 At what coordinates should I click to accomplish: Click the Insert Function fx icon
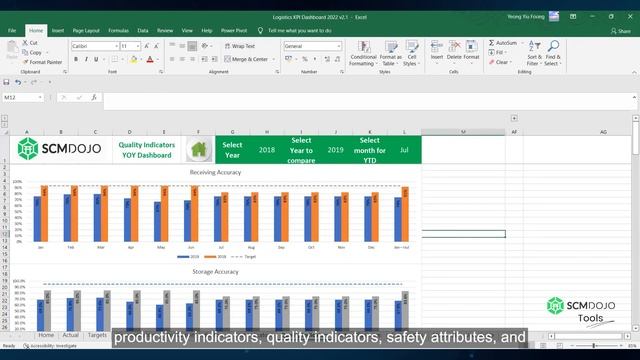(x=94, y=97)
